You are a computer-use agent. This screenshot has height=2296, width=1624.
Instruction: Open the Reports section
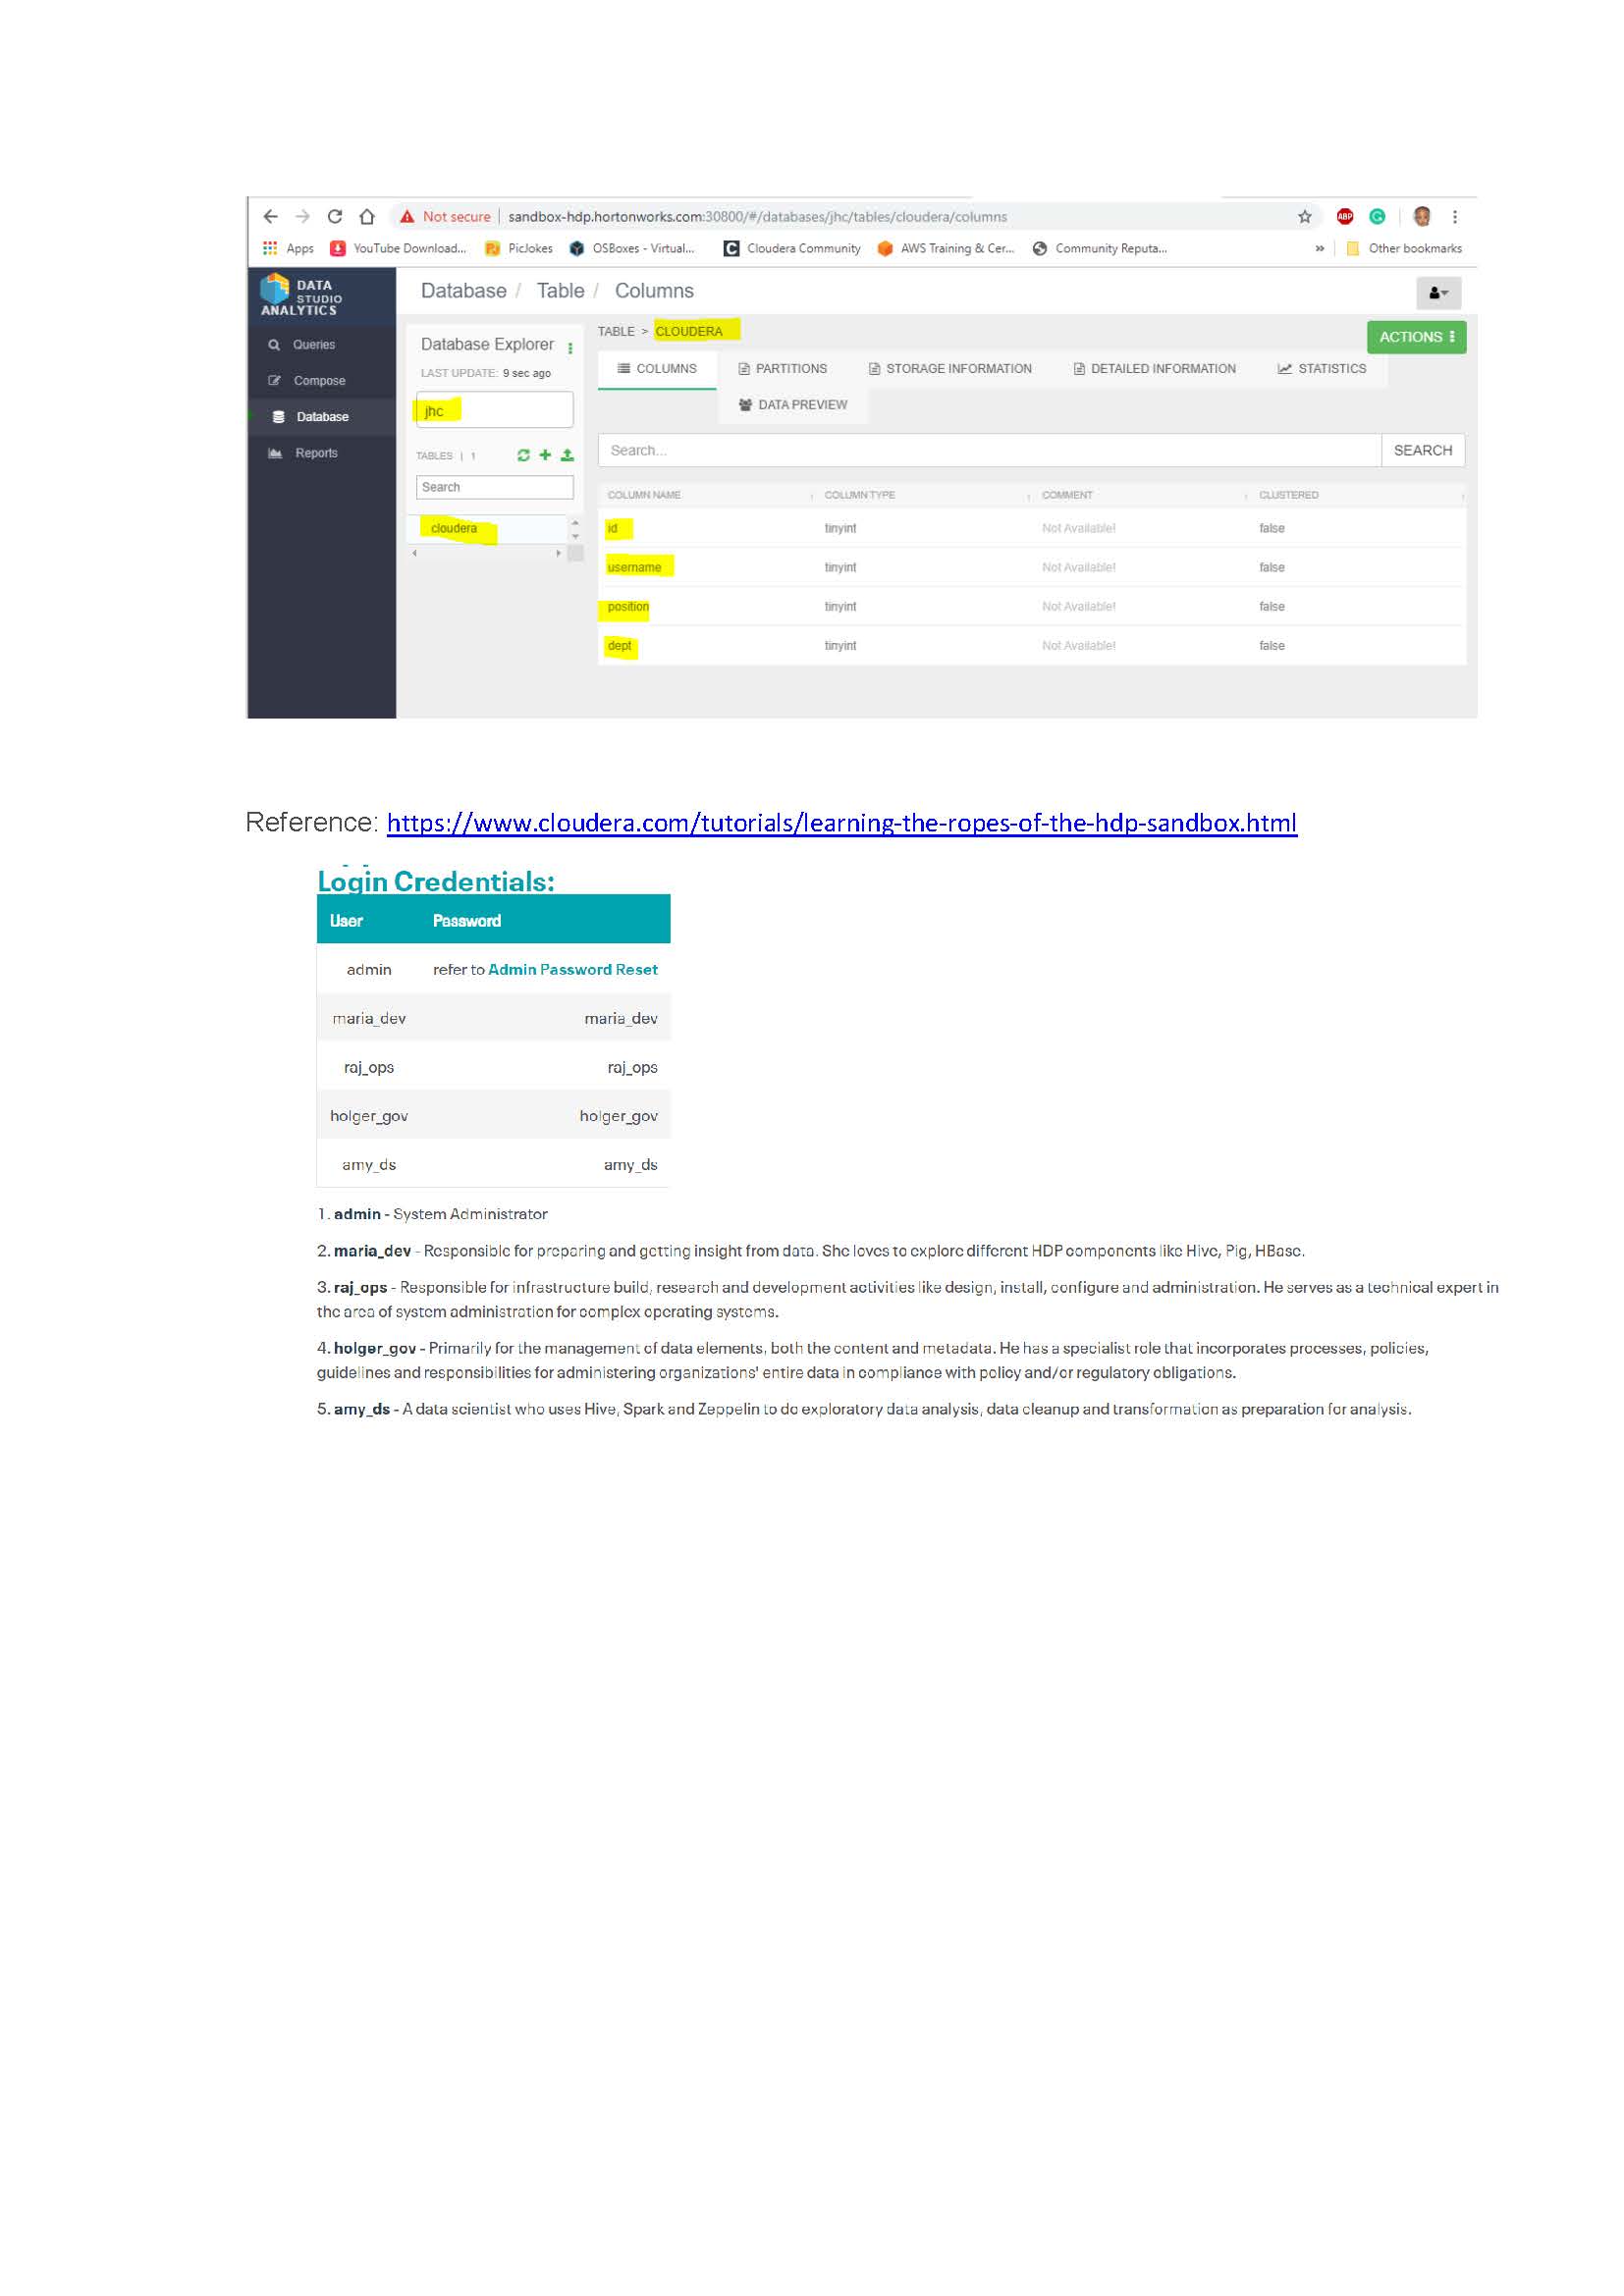pyautogui.click(x=316, y=453)
